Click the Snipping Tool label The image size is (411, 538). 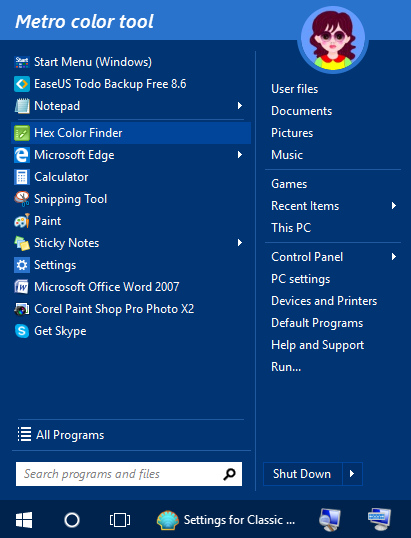(x=70, y=199)
